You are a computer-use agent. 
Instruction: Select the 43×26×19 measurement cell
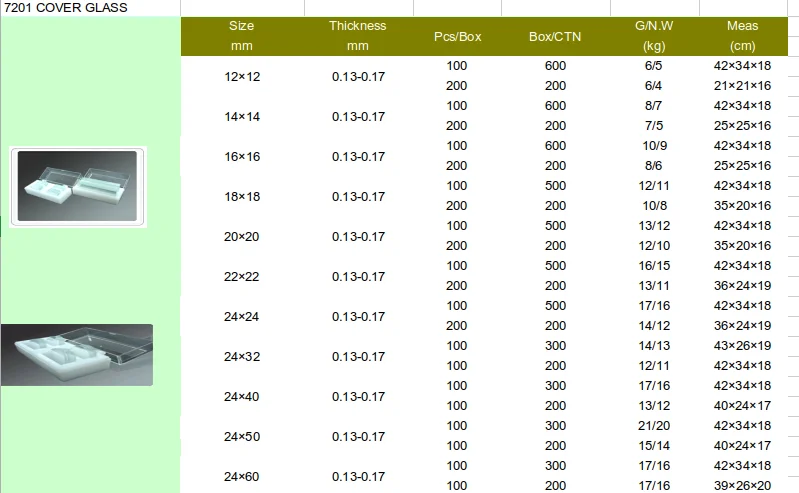pyautogui.click(x=742, y=346)
